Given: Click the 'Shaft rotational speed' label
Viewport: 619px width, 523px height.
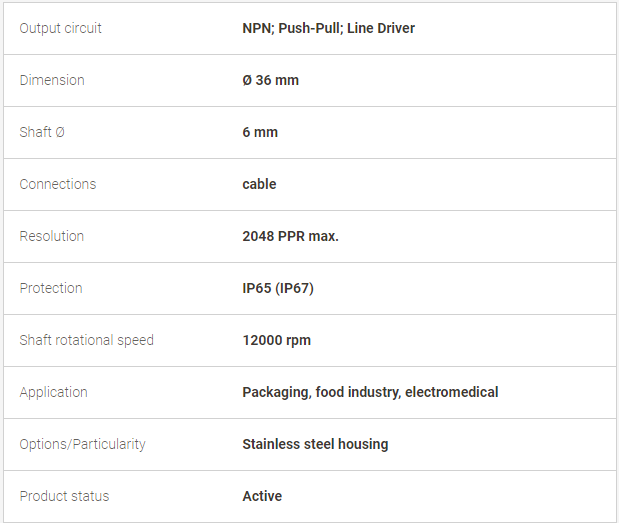Looking at the screenshot, I should (87, 340).
